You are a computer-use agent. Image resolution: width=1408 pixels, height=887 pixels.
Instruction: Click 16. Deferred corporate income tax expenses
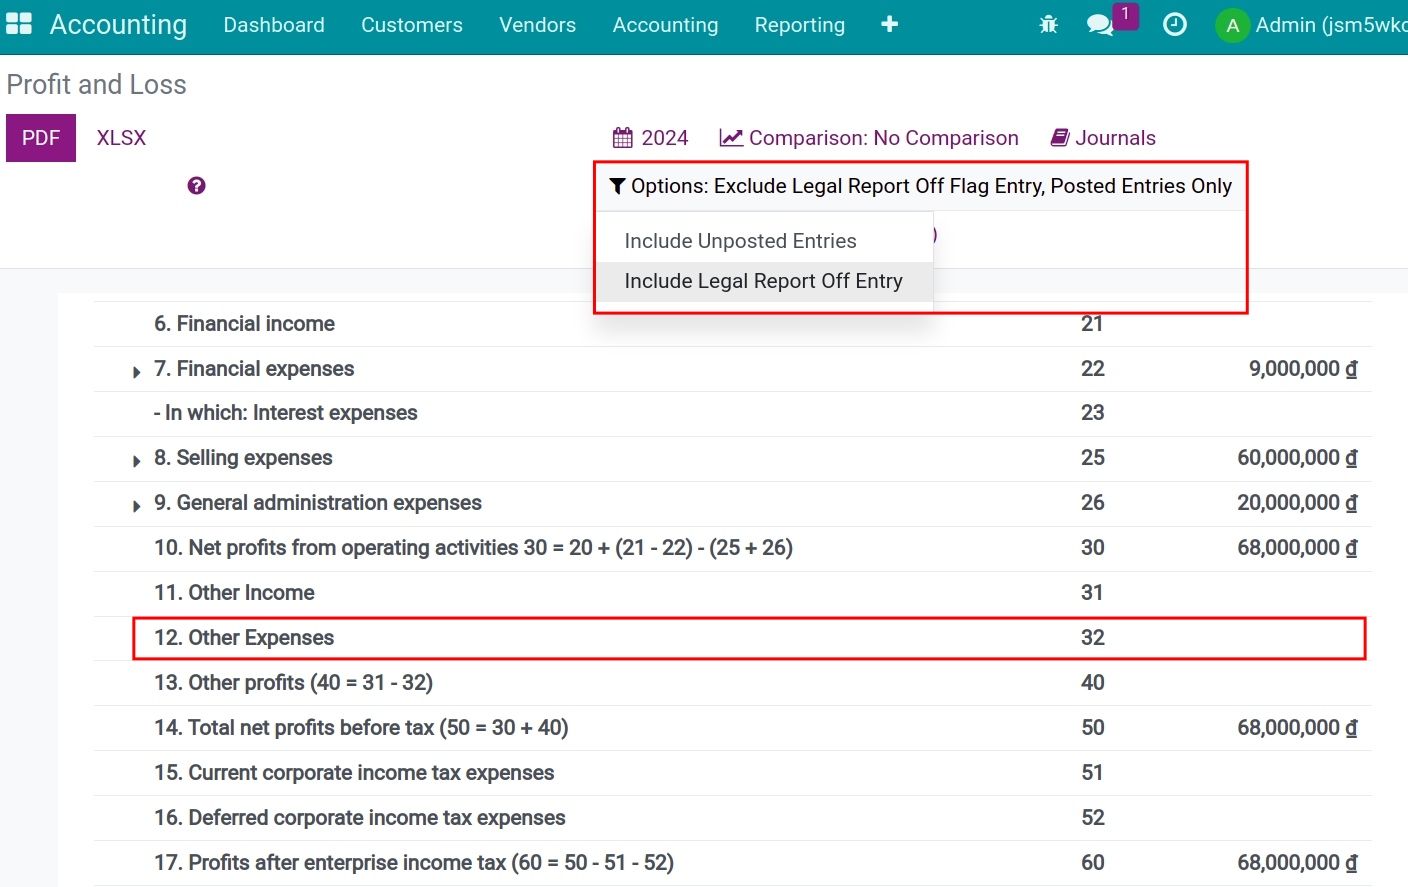coord(360,818)
